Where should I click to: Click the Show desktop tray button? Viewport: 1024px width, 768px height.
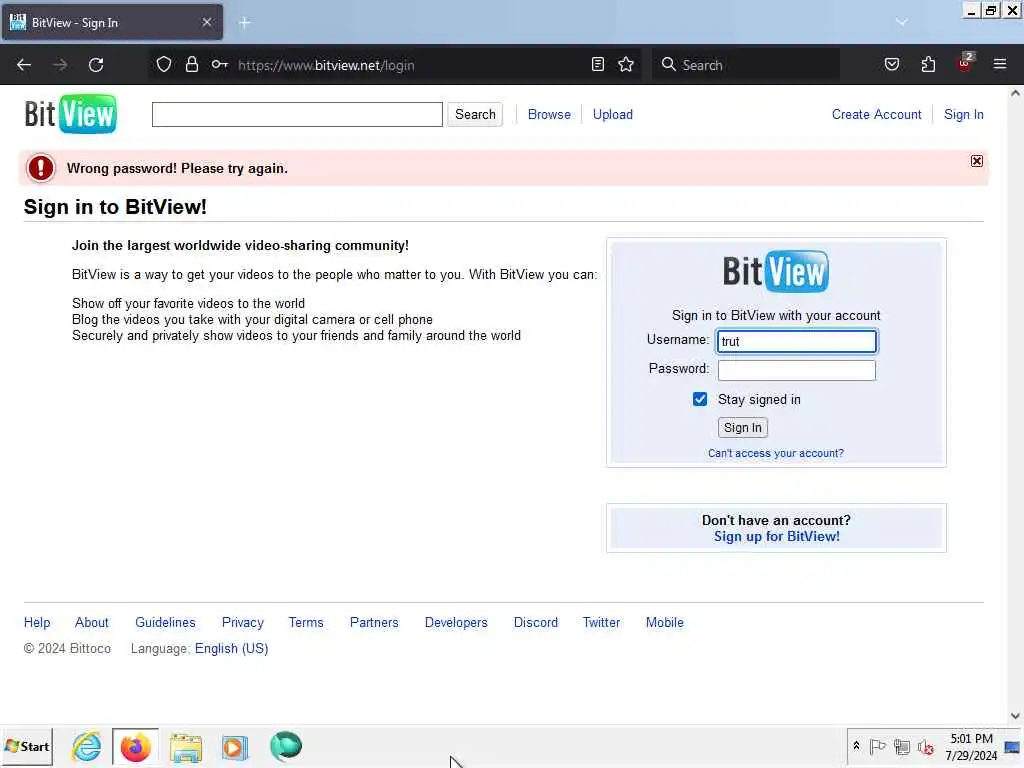[1013, 746]
